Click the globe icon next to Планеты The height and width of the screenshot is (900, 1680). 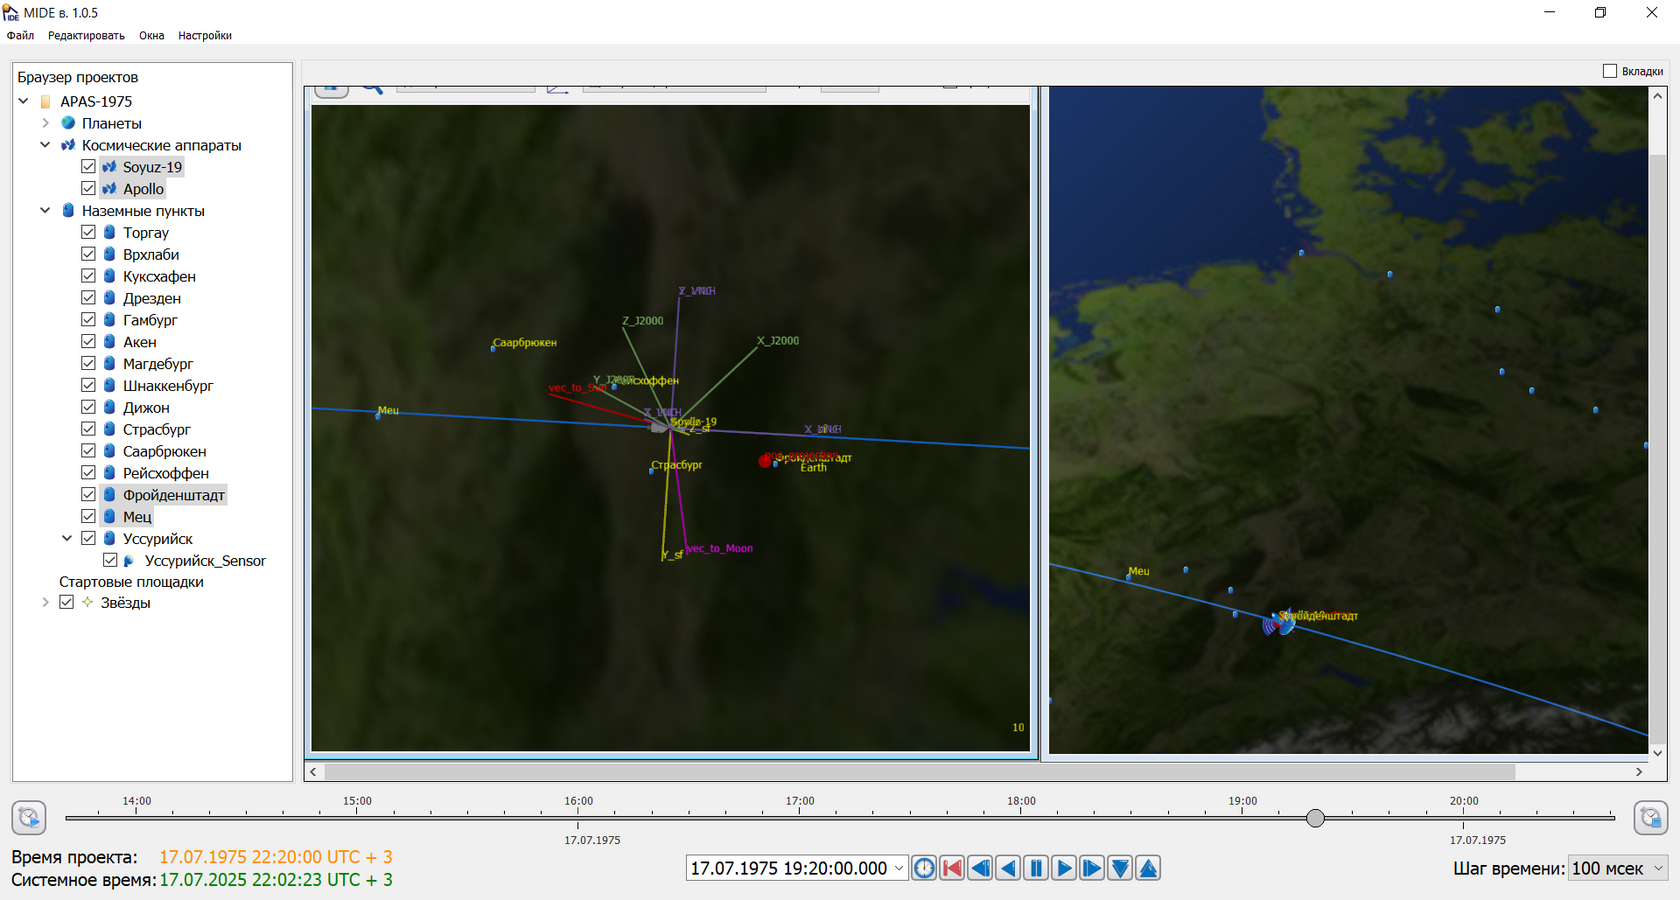(x=68, y=123)
